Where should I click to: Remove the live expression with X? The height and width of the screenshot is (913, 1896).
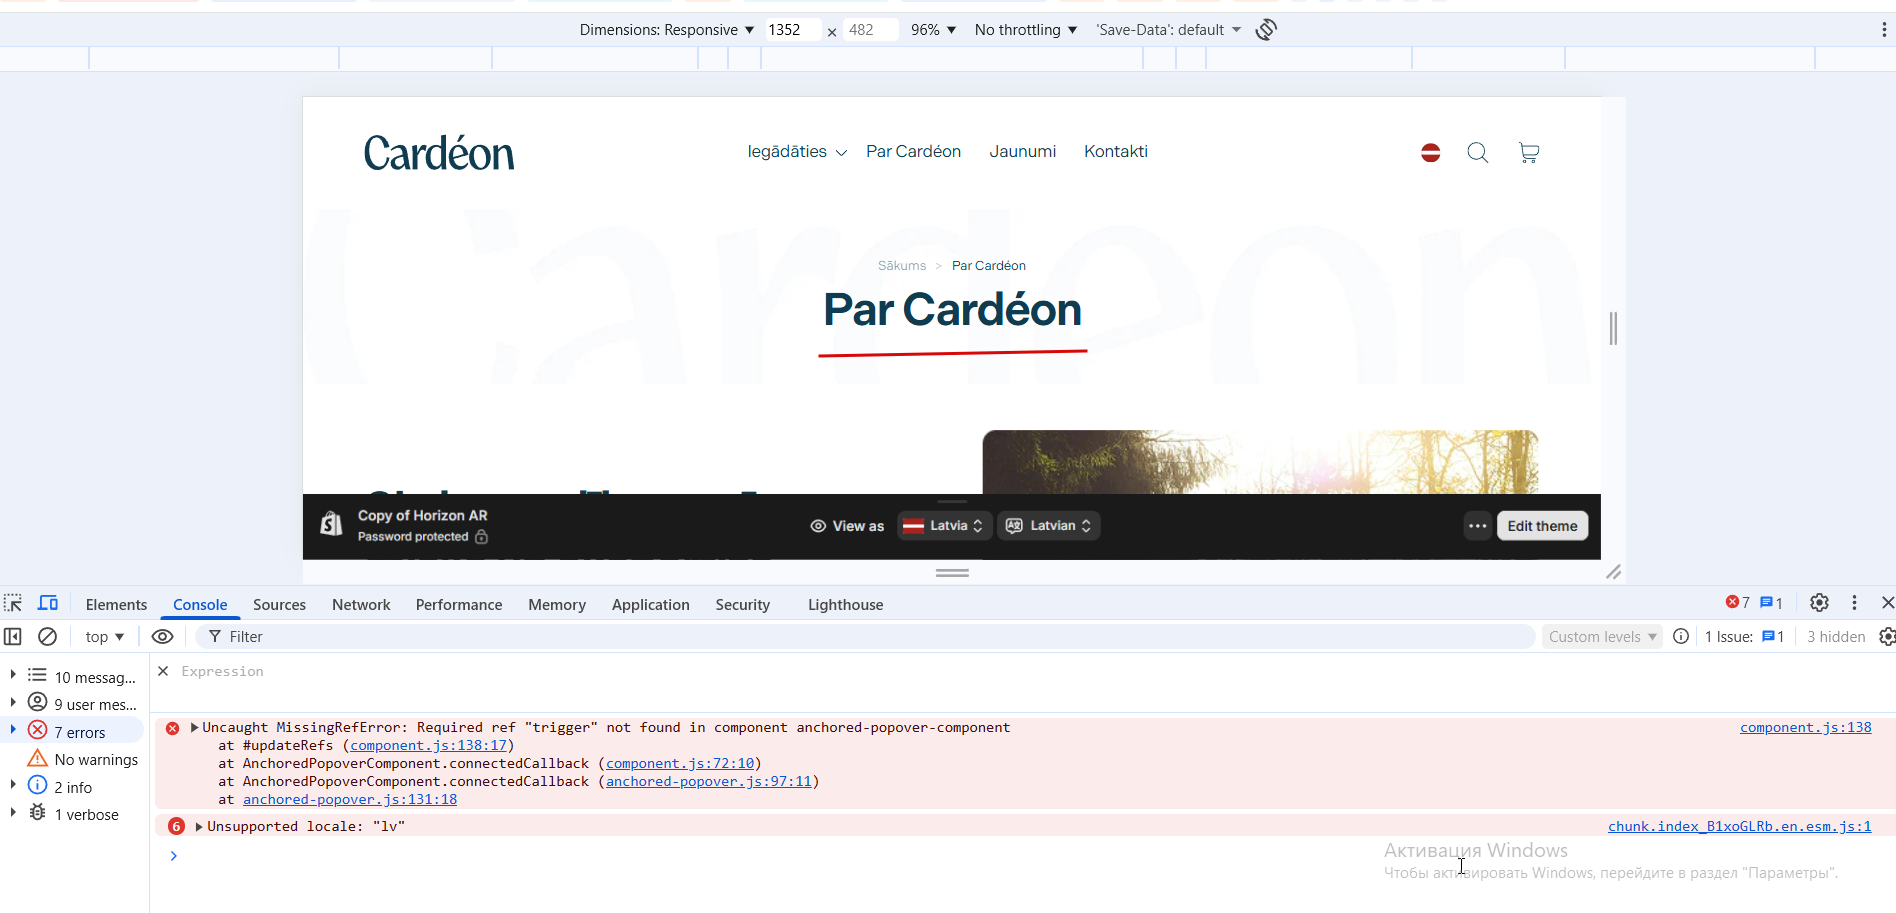[x=163, y=671]
